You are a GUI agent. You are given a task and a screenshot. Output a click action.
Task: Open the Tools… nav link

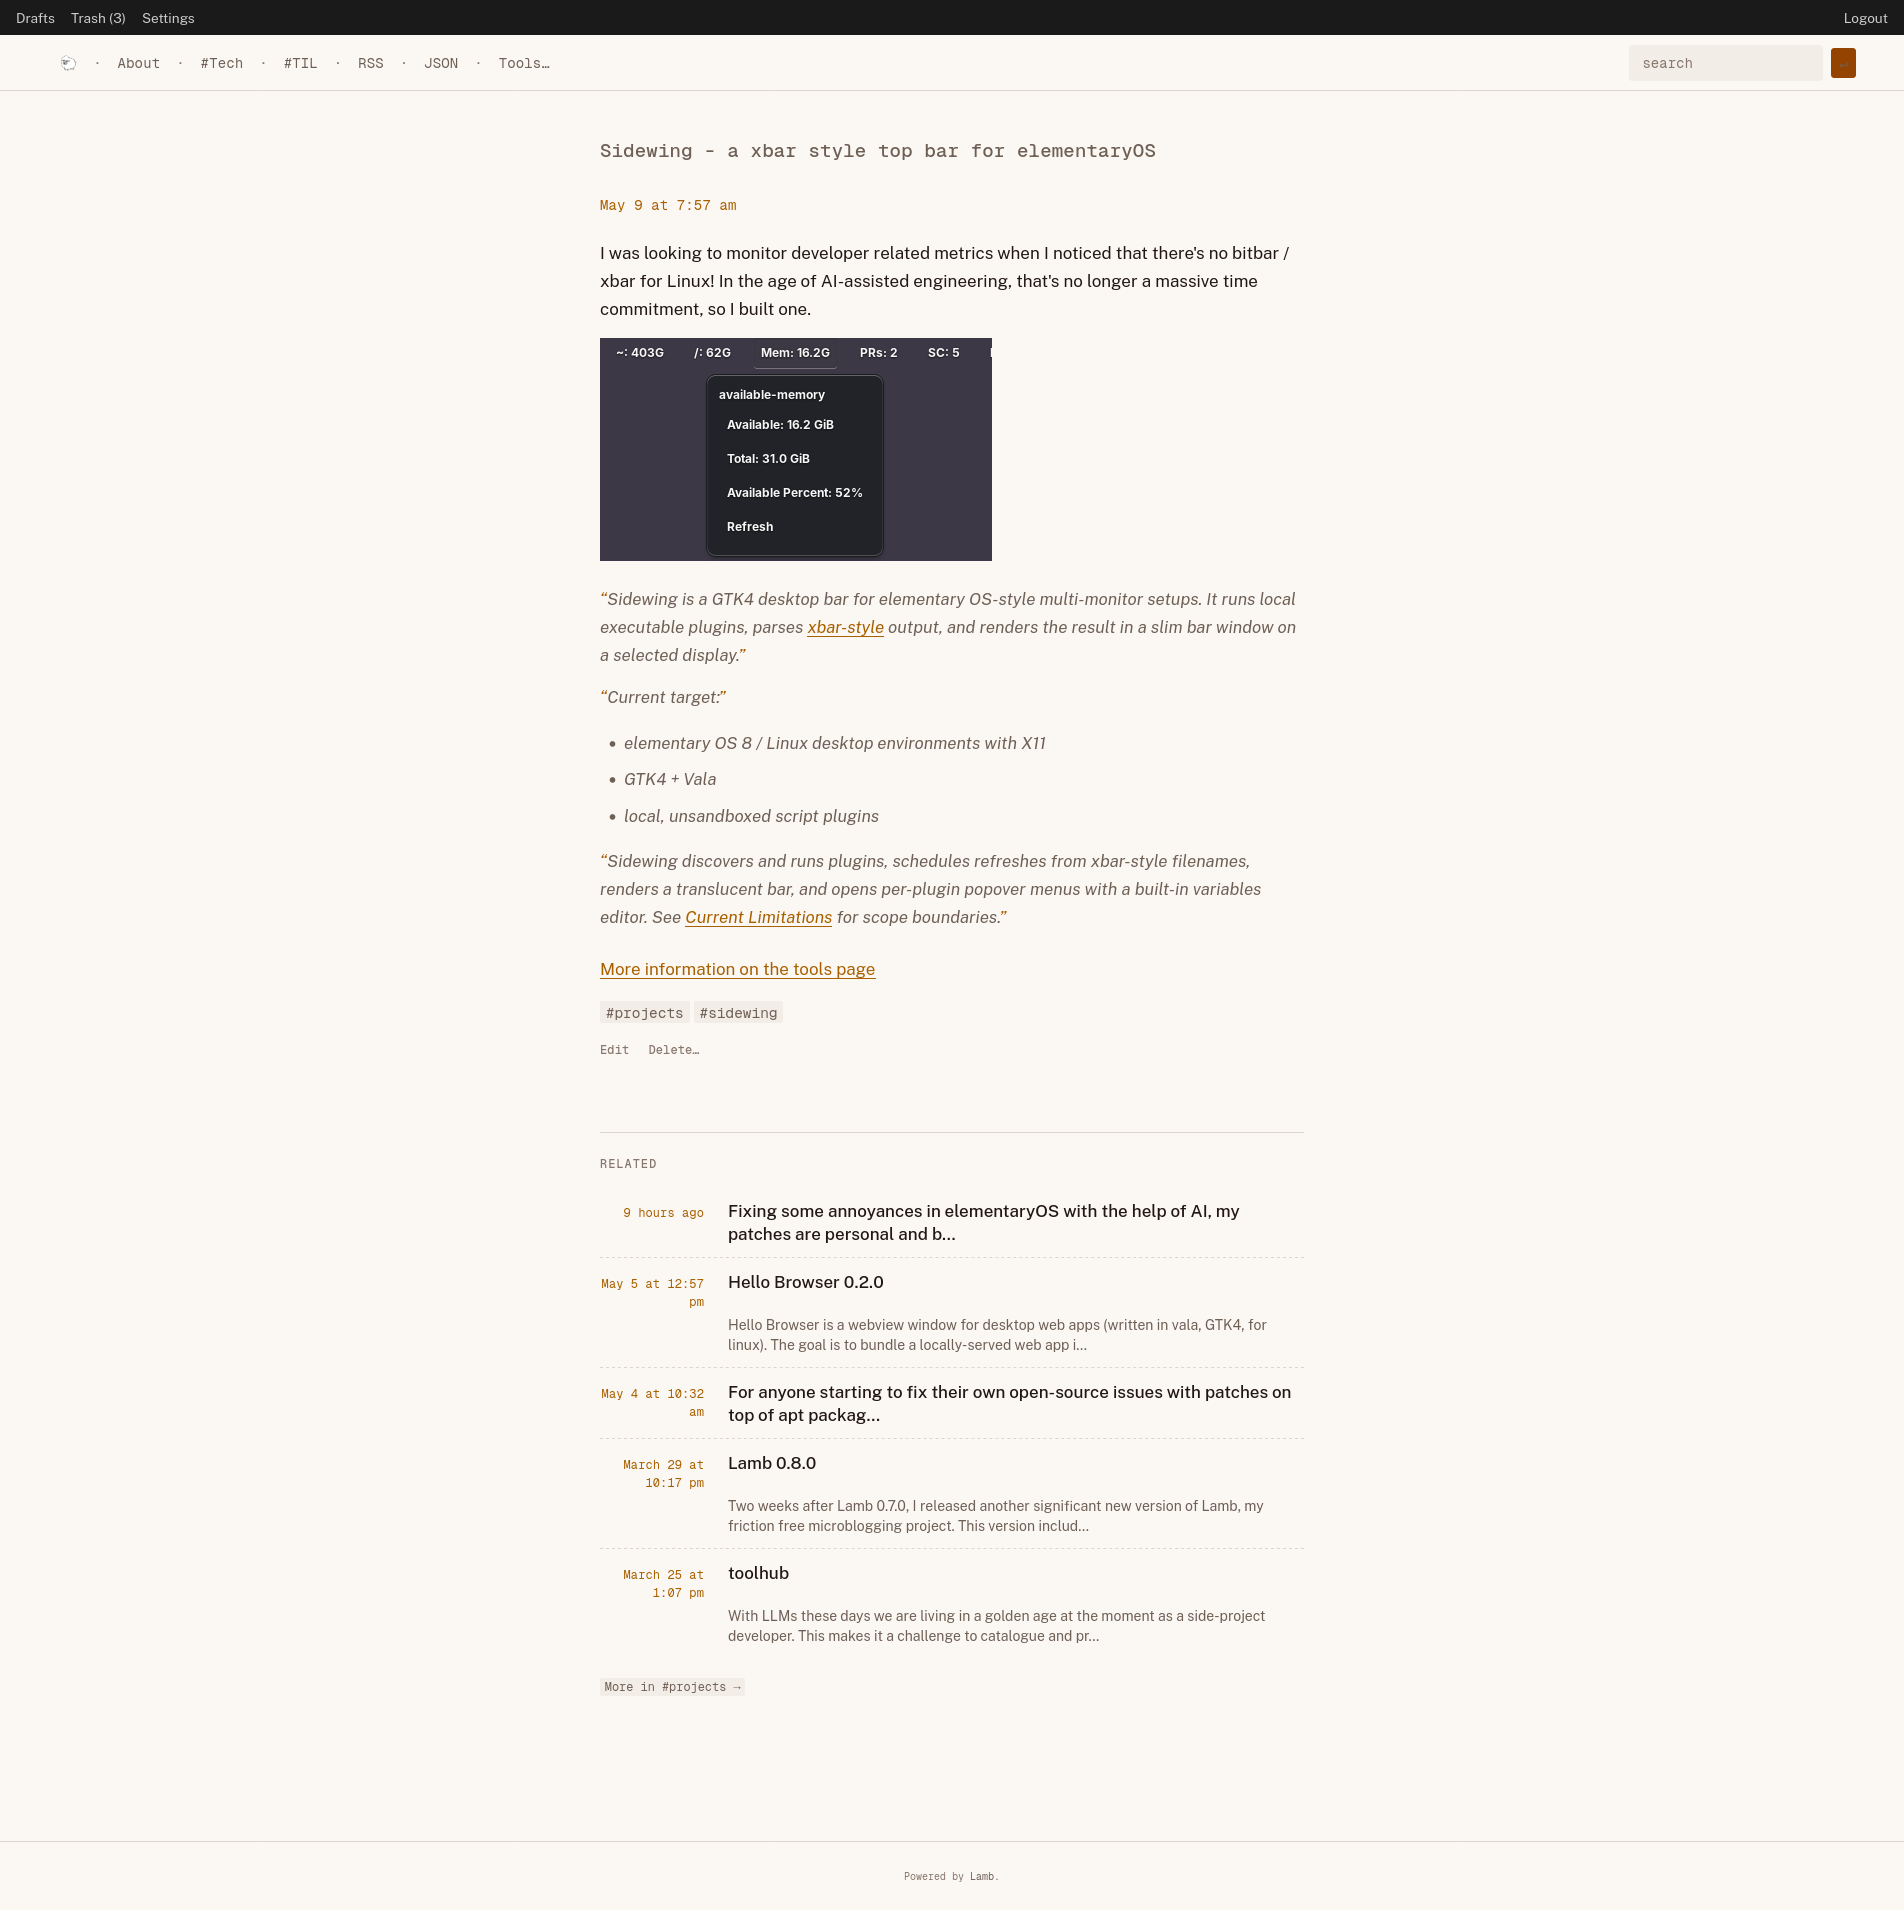(x=524, y=63)
